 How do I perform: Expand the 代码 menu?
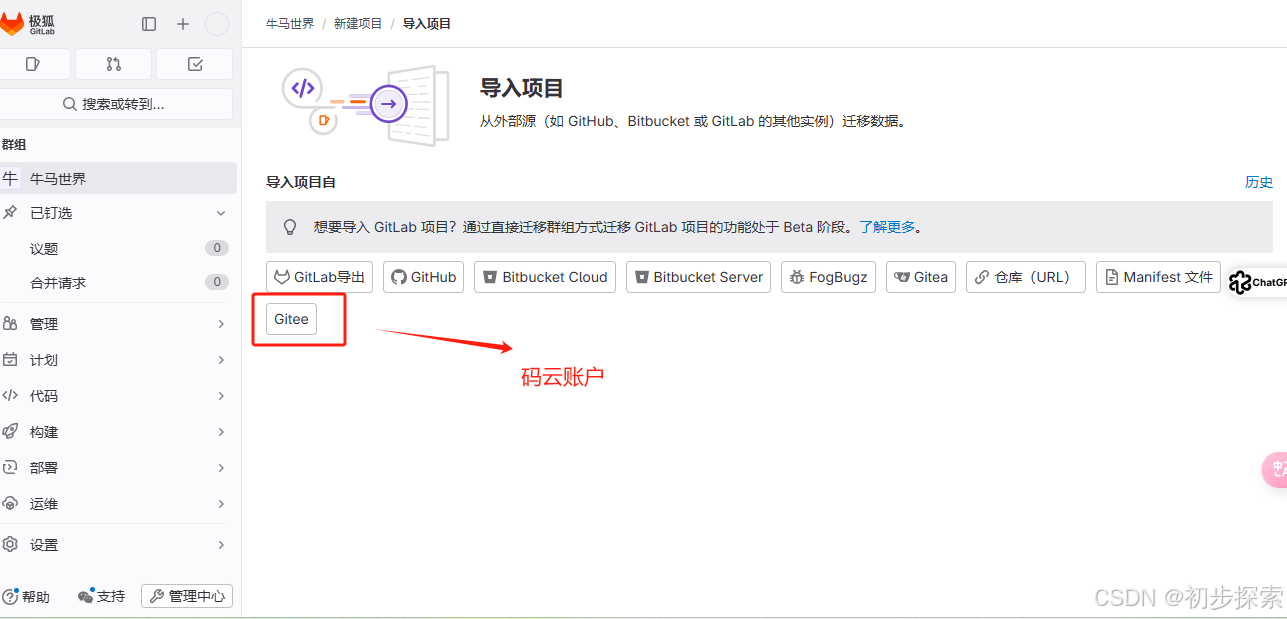(118, 396)
